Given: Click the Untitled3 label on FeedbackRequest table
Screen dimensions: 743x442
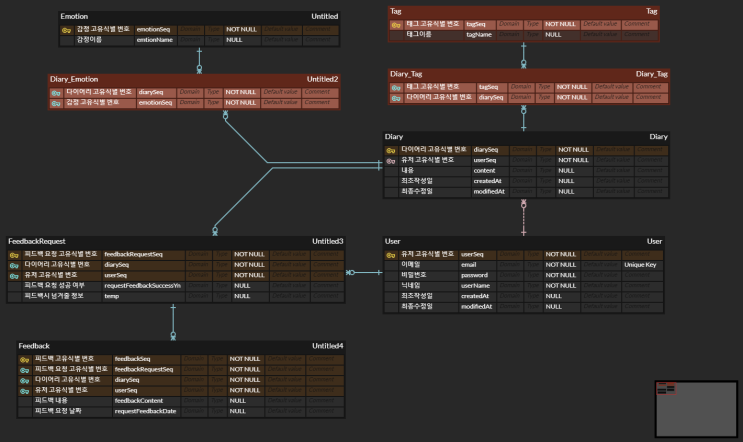Looking at the screenshot, I should pyautogui.click(x=327, y=241).
